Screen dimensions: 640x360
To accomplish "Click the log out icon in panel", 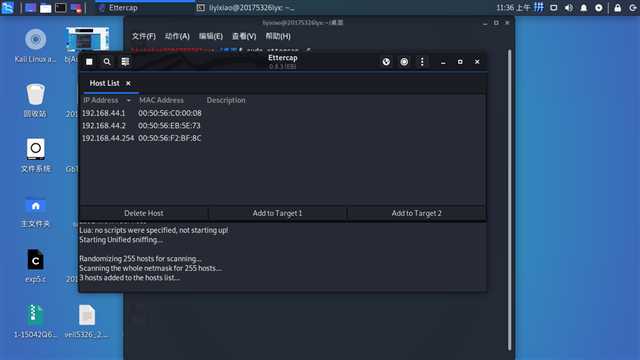I will pyautogui.click(x=633, y=8).
